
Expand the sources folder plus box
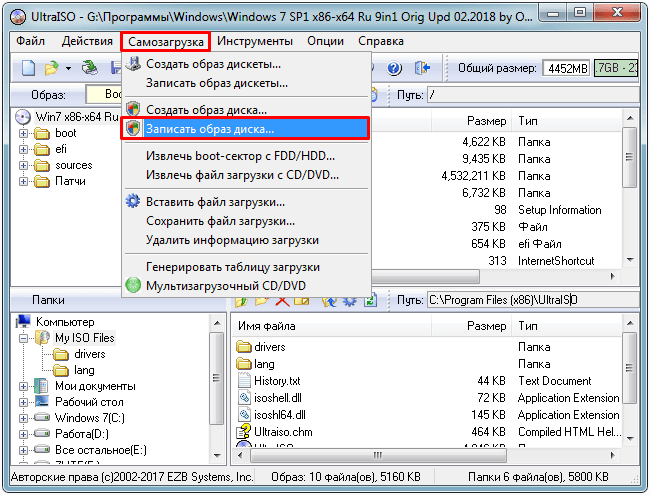(24, 165)
